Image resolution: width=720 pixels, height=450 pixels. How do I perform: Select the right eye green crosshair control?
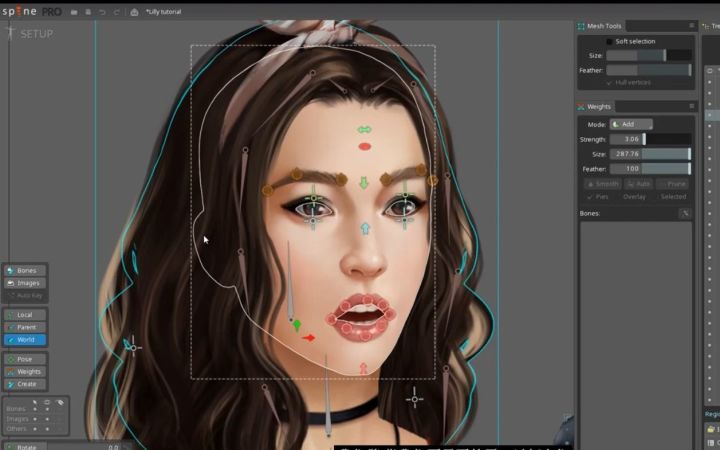[x=405, y=195]
